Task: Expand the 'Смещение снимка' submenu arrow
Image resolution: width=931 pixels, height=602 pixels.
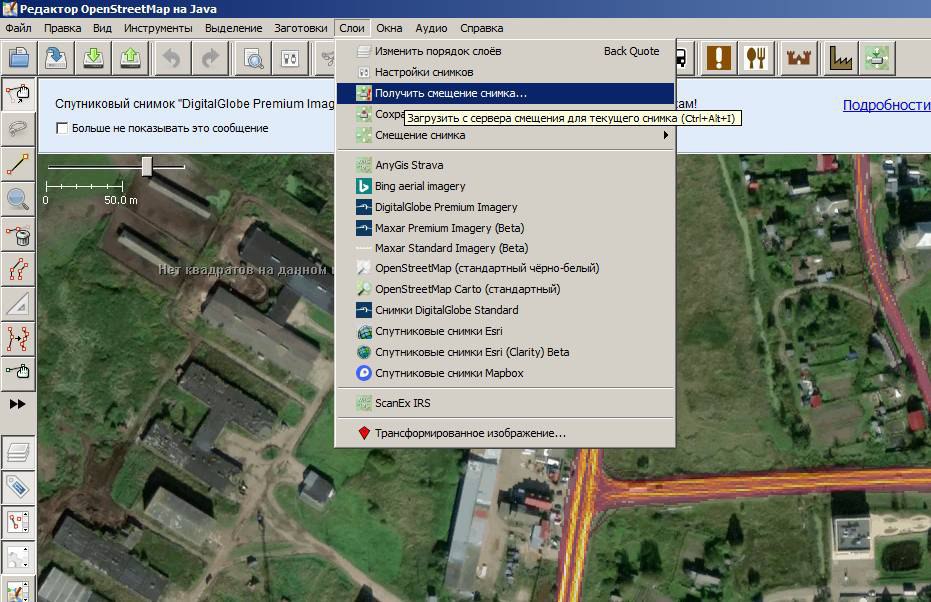Action: pos(666,135)
